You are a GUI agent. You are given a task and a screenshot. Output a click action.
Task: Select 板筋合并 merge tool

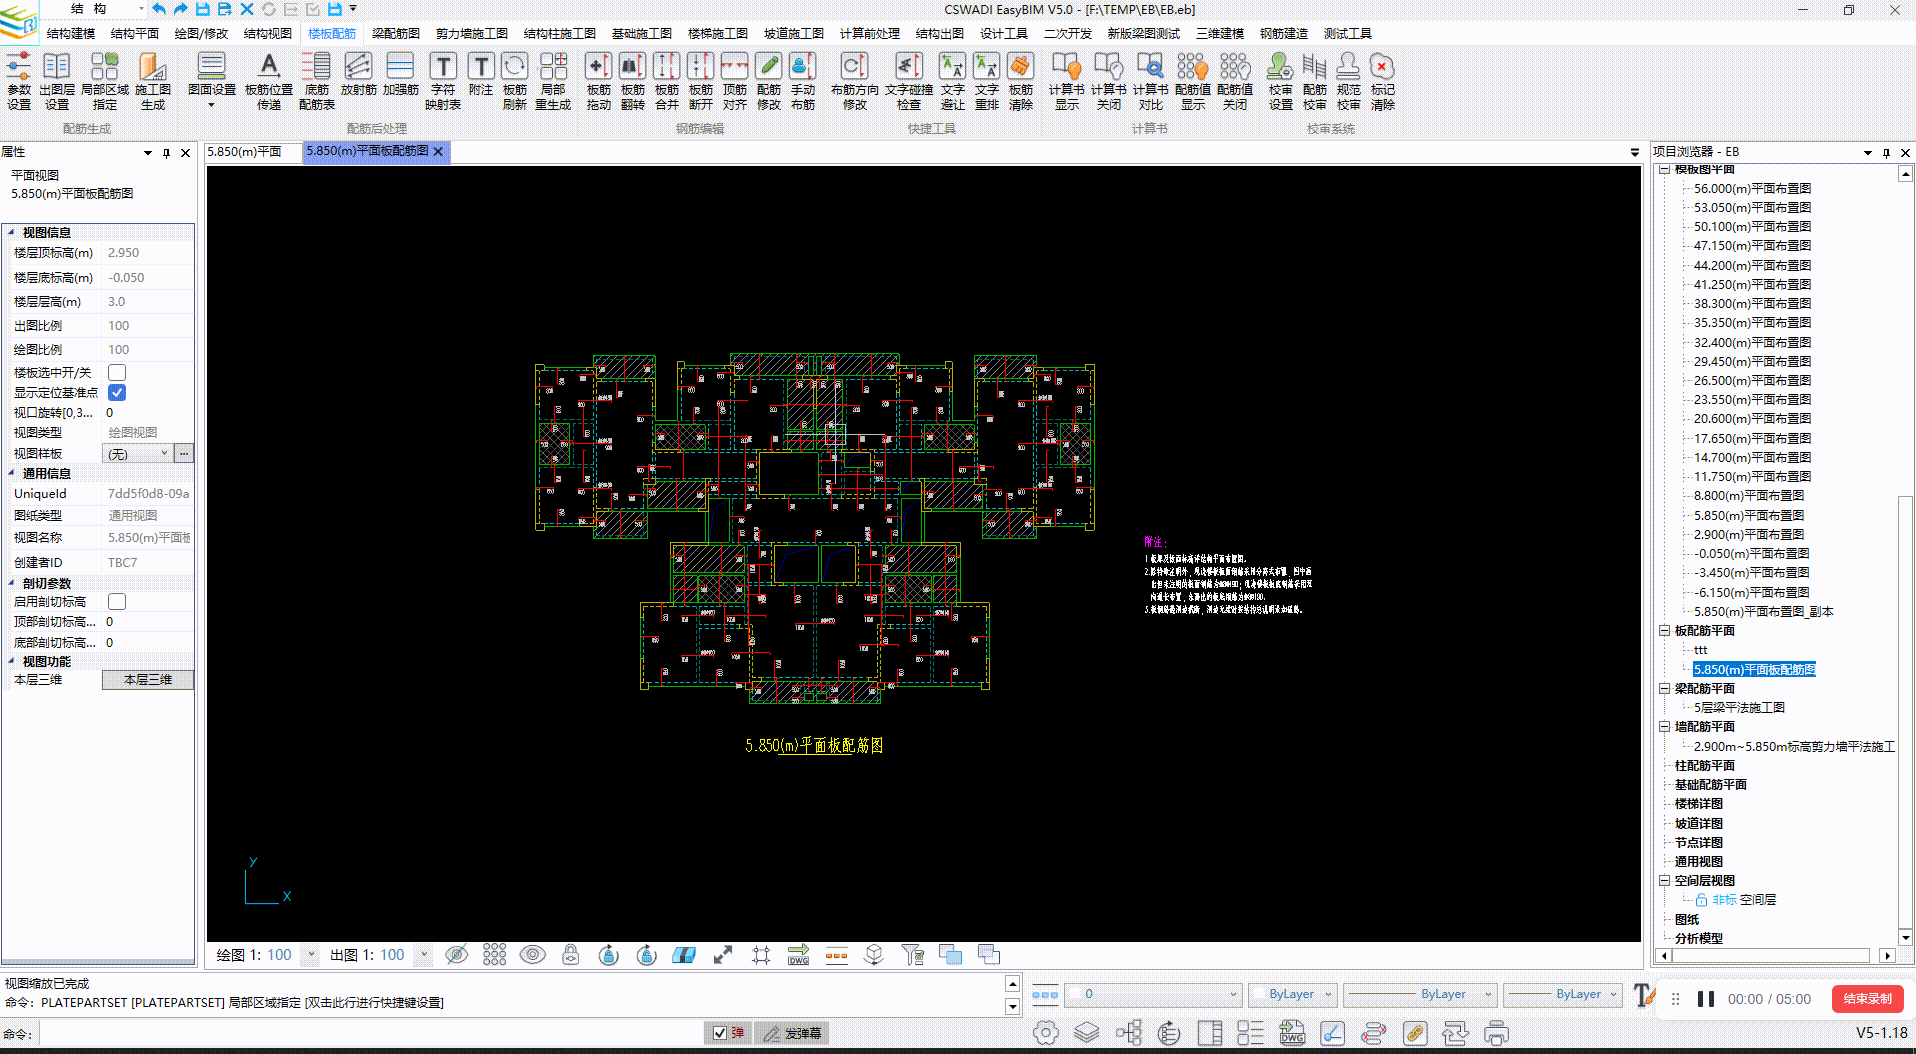(x=667, y=82)
